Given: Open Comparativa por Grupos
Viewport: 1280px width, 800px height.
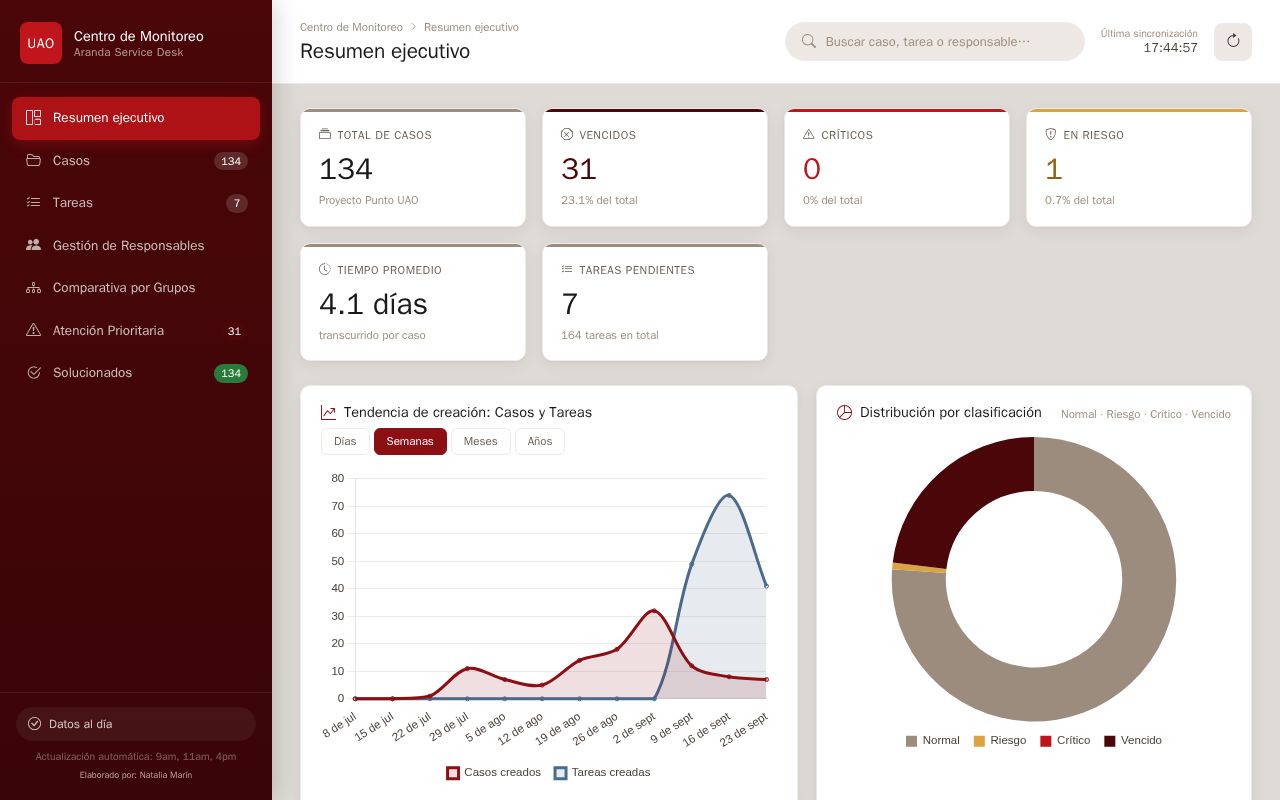Looking at the screenshot, I should pos(136,288).
